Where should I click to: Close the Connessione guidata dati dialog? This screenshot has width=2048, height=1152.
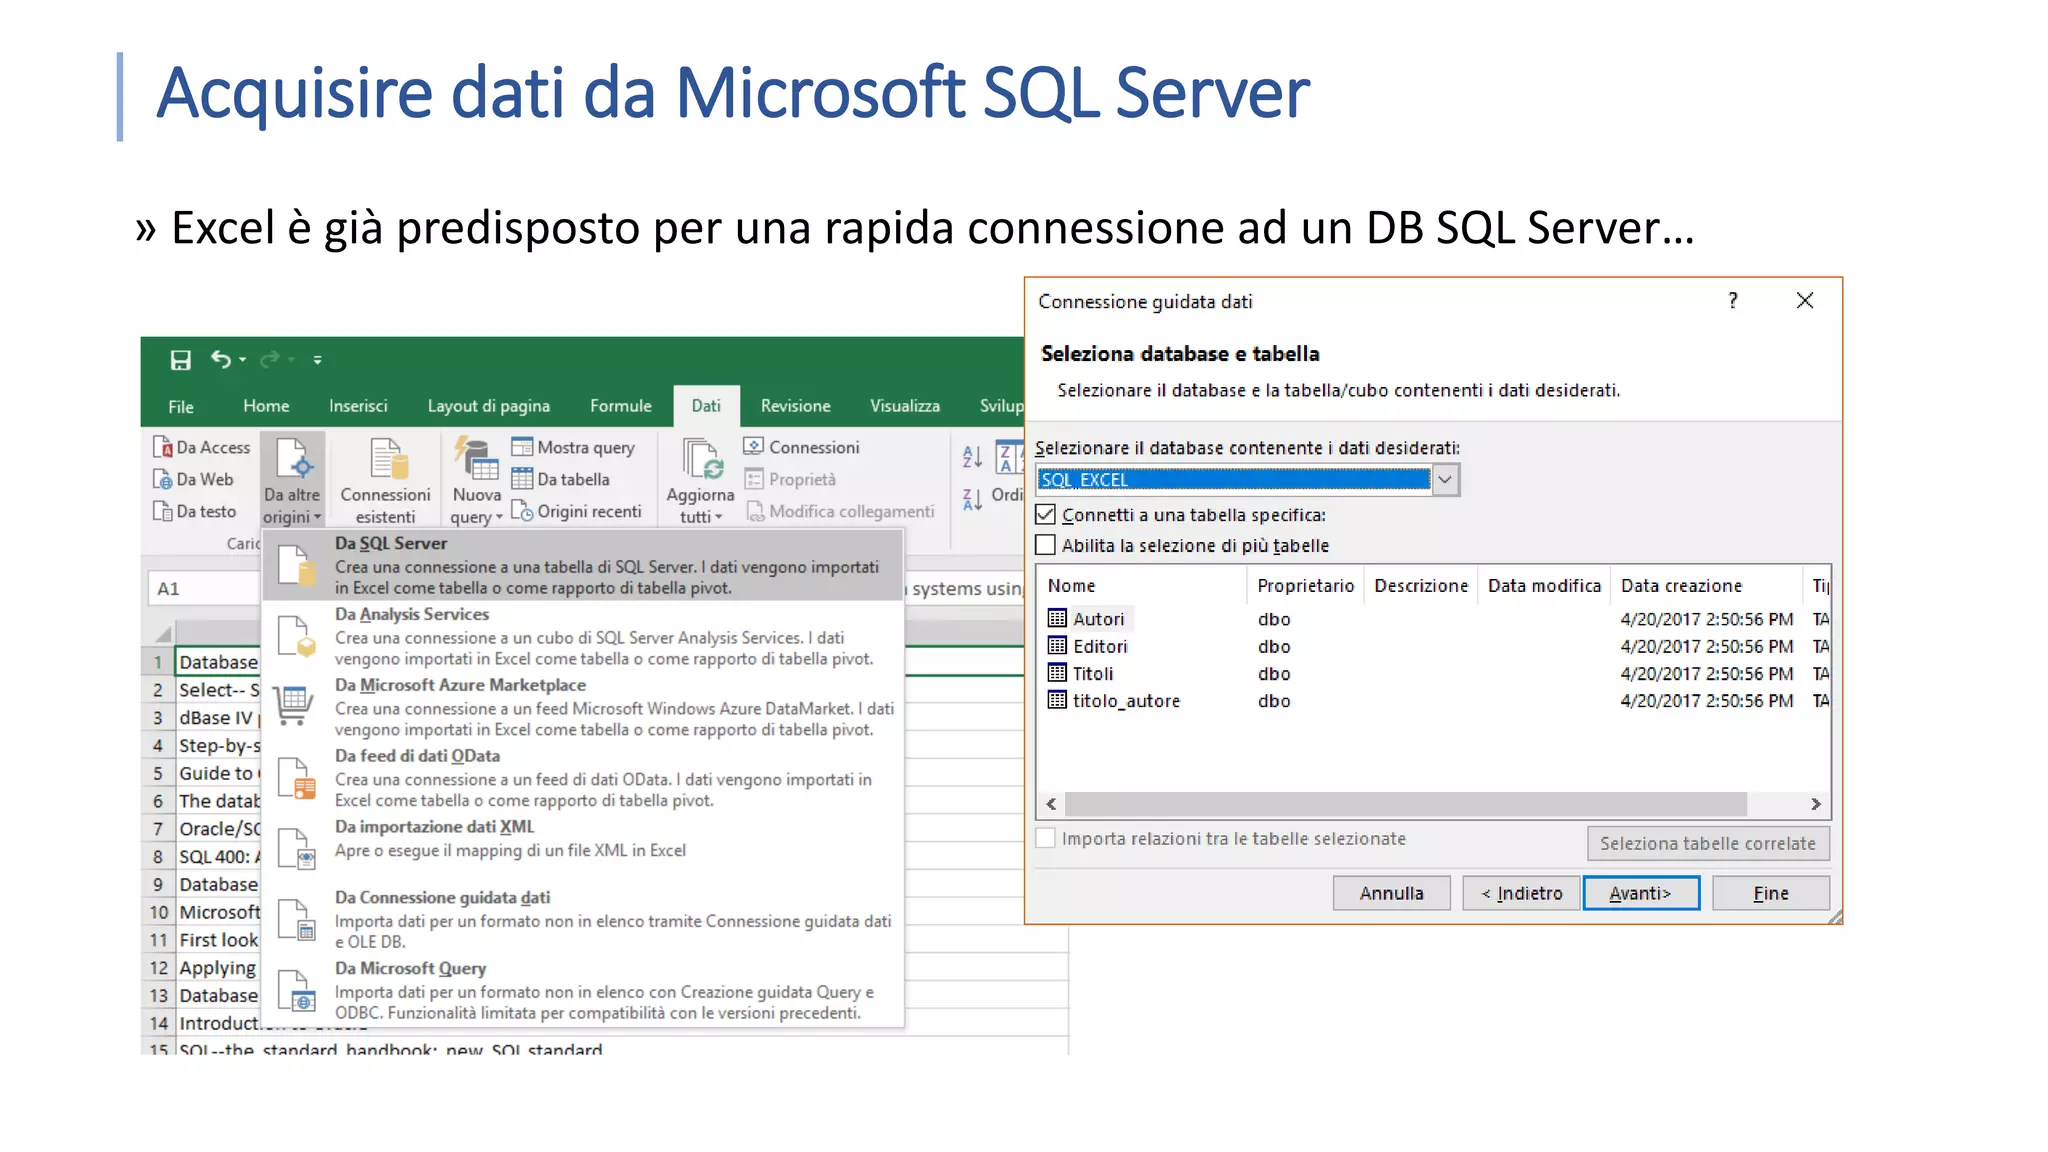1805,301
